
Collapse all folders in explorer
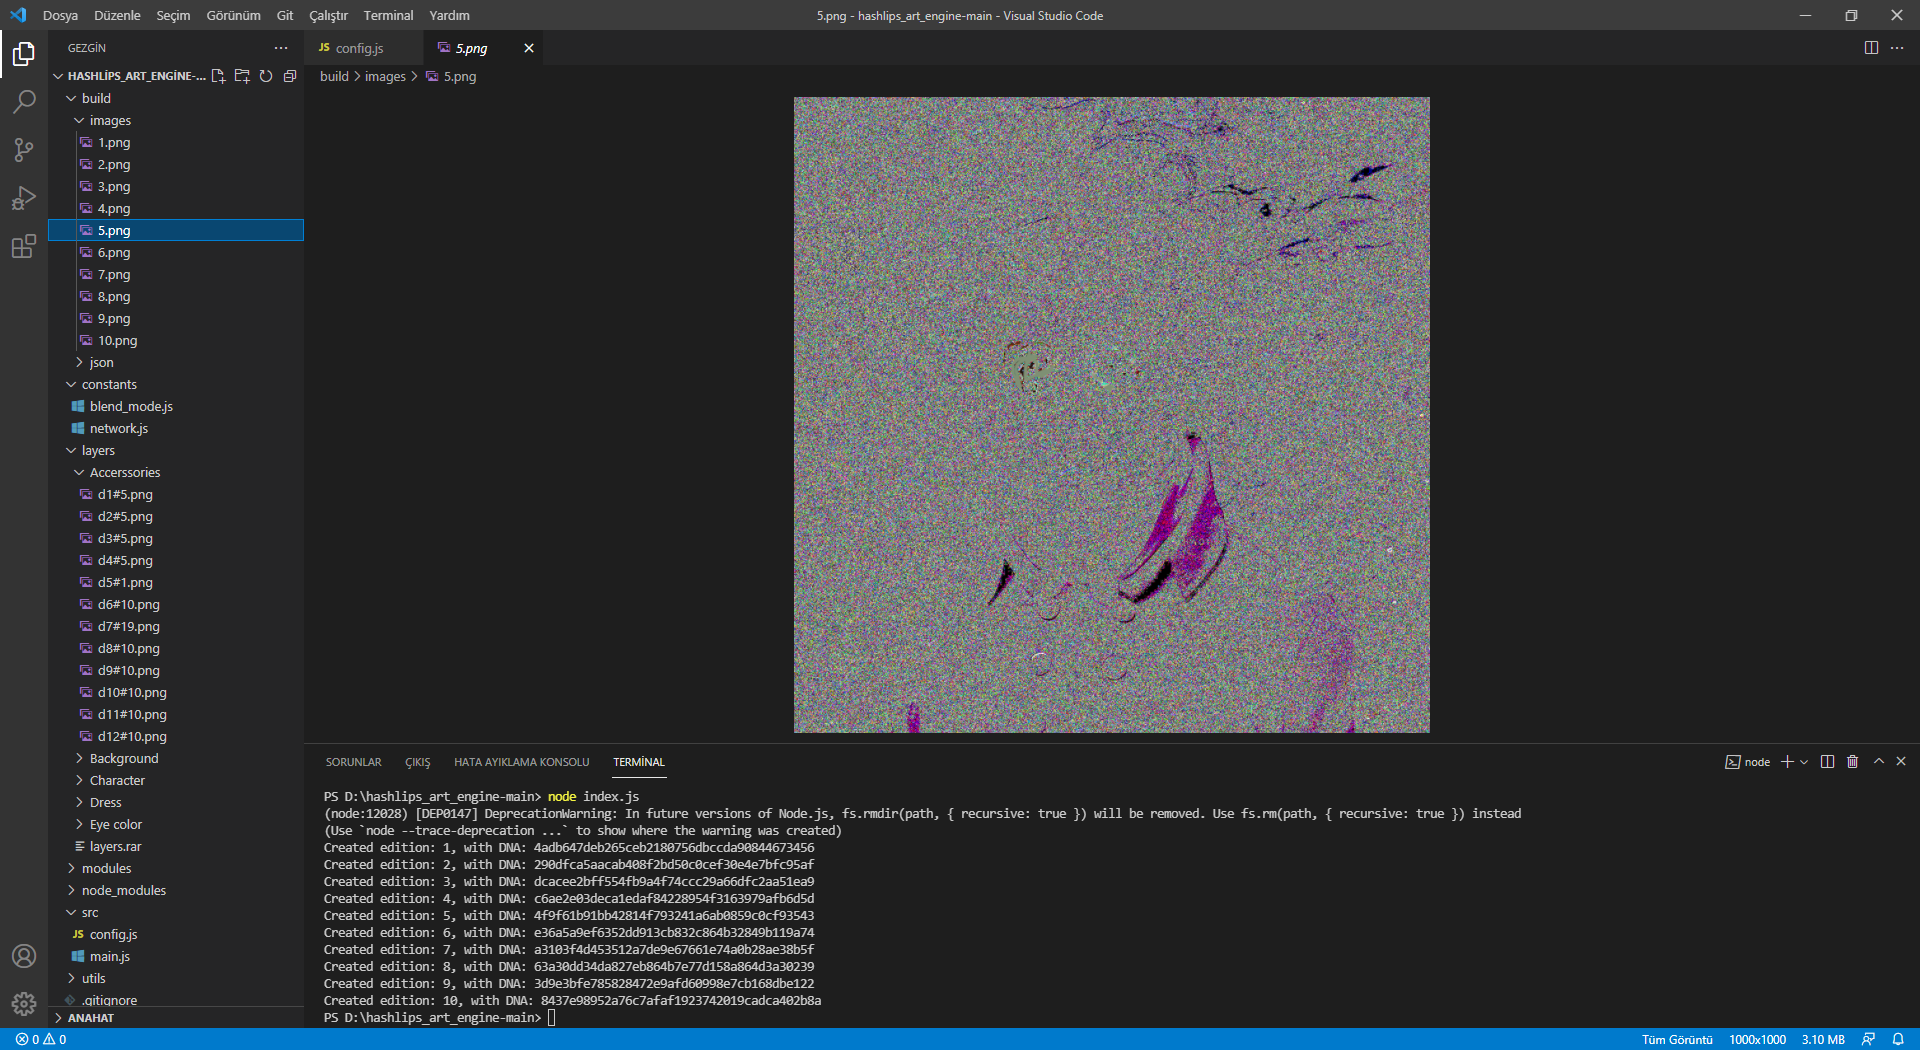click(x=290, y=76)
